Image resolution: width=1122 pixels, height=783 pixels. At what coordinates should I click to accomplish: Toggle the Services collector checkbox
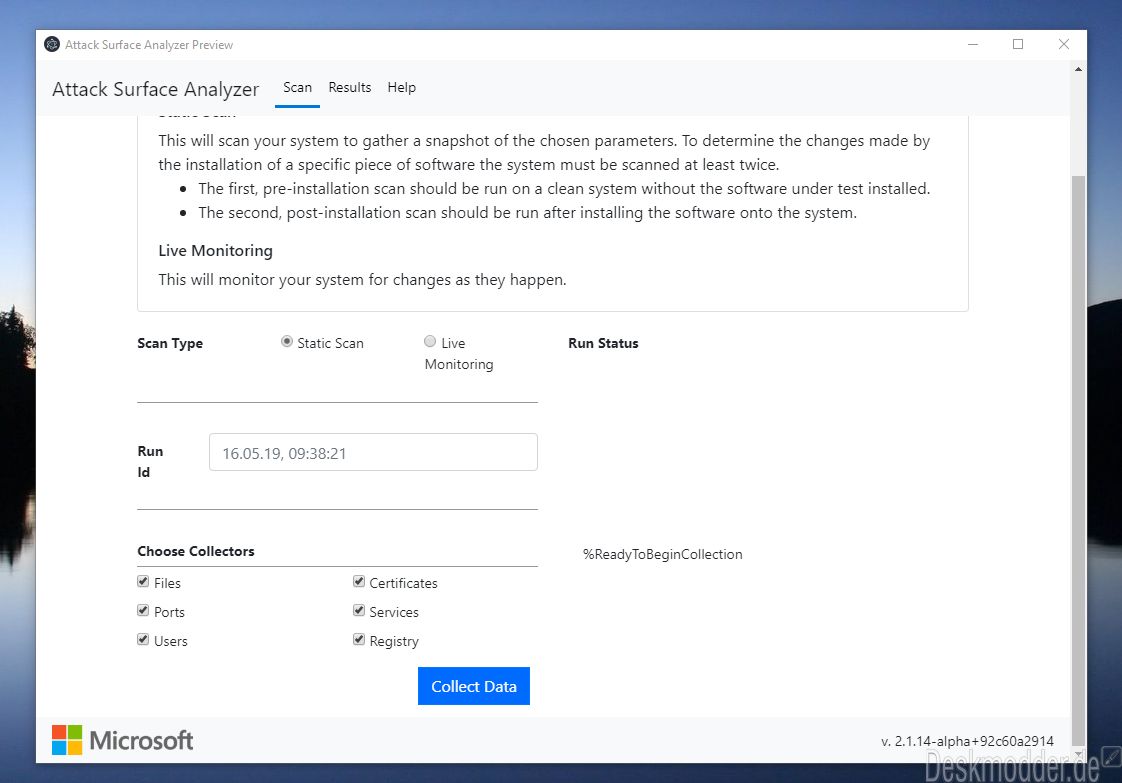coord(359,611)
